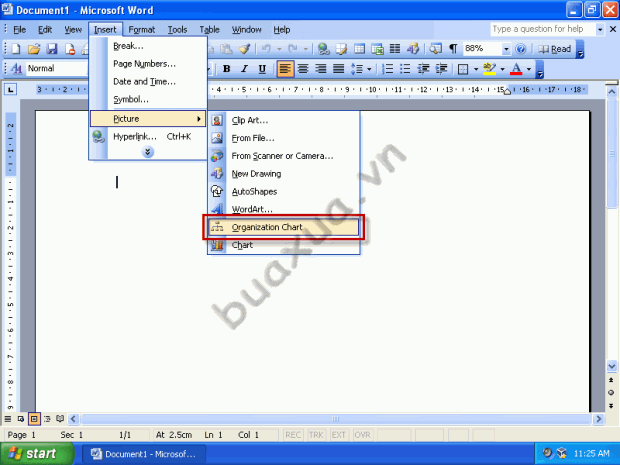Choose the WordArt icon entry
The image size is (620, 465).
click(217, 209)
